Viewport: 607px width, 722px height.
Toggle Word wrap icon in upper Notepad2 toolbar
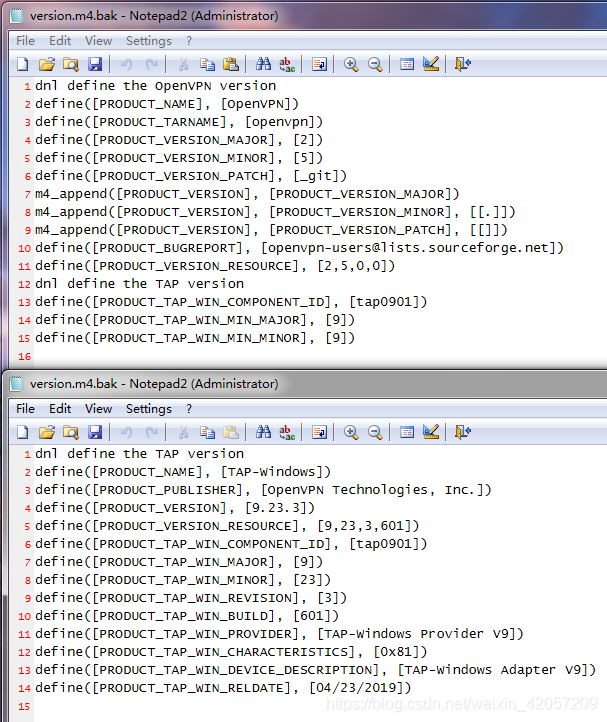tap(319, 64)
